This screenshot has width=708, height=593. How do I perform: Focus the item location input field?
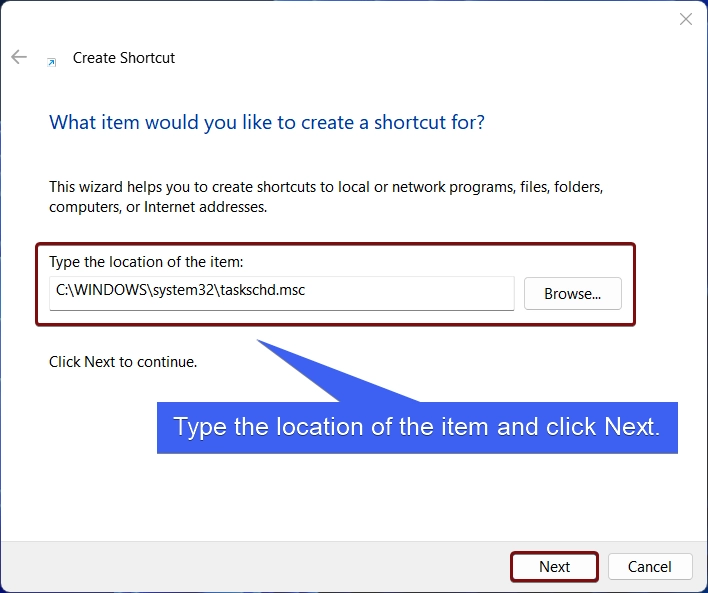pos(282,293)
